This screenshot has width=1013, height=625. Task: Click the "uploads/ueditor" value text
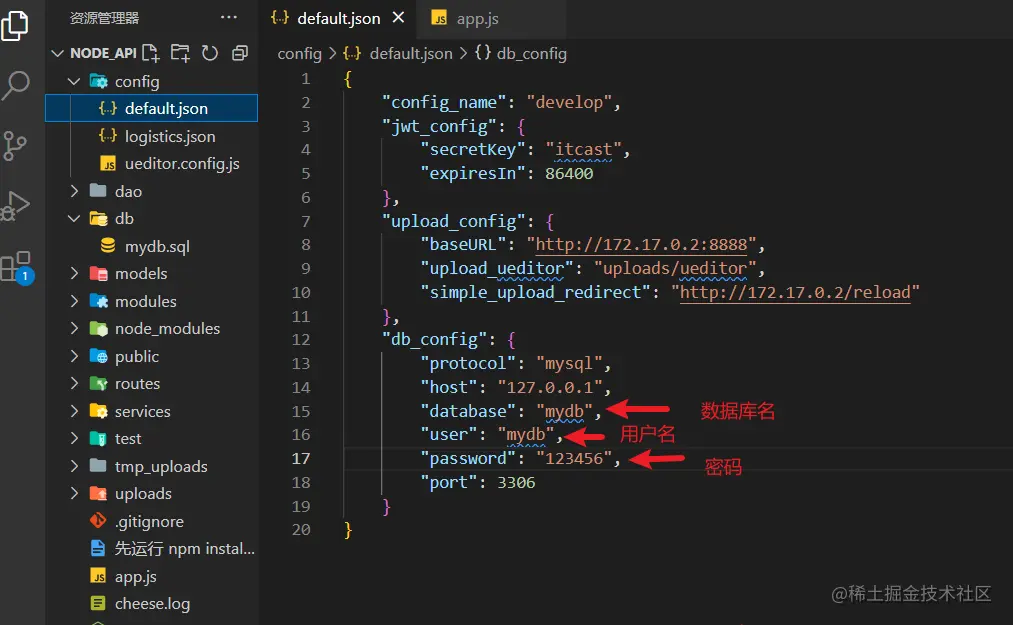[x=675, y=268]
